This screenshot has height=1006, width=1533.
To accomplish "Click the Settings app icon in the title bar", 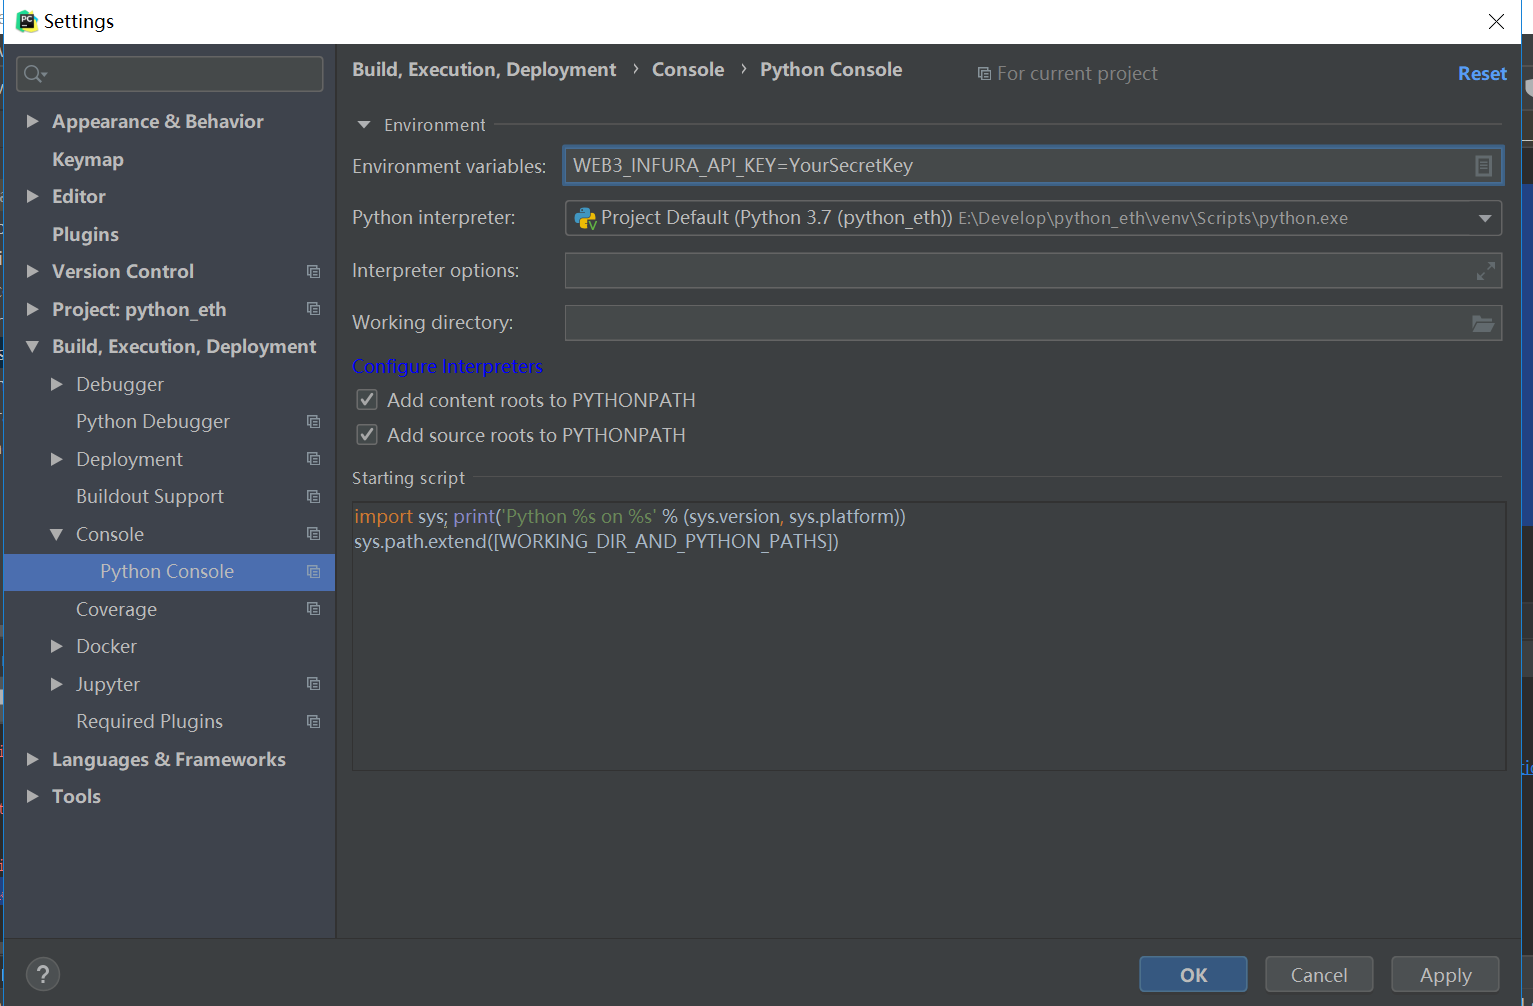I will 26,21.
